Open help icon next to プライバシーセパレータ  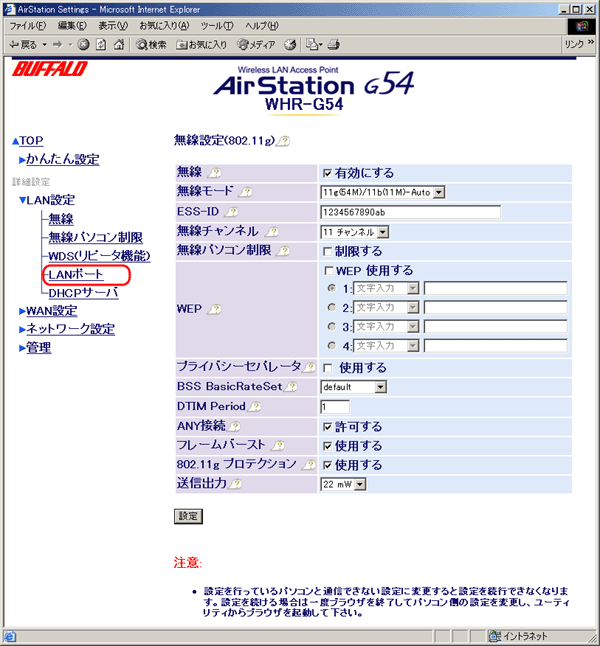tap(309, 367)
